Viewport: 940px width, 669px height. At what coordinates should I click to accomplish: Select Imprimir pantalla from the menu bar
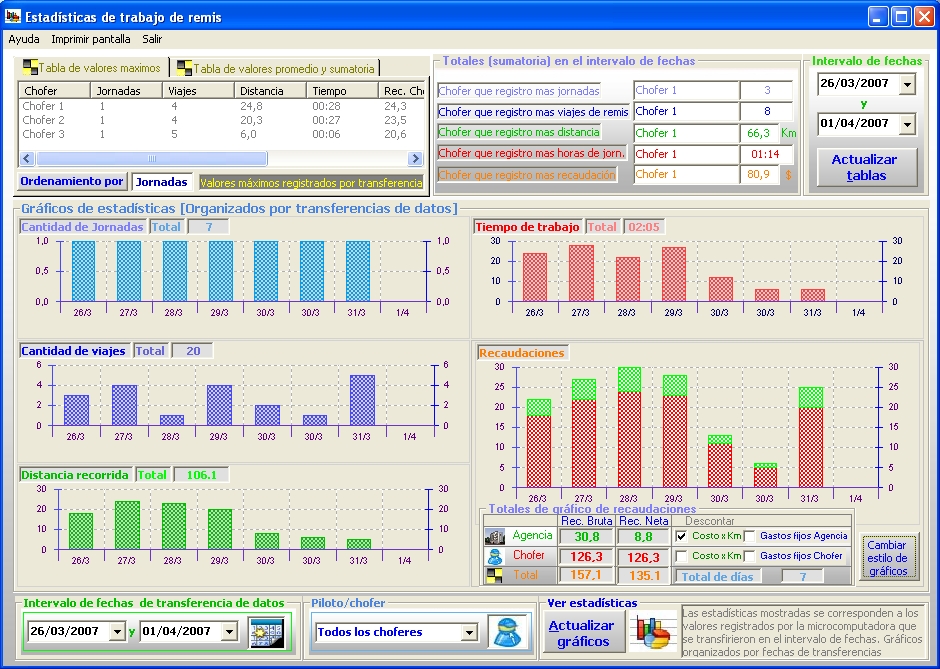[91, 39]
